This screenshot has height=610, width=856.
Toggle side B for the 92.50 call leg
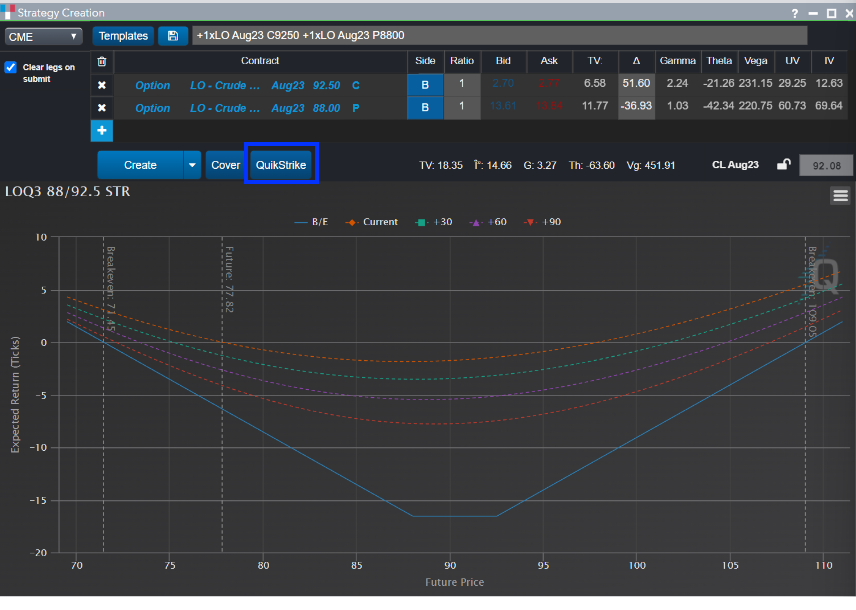coord(425,85)
